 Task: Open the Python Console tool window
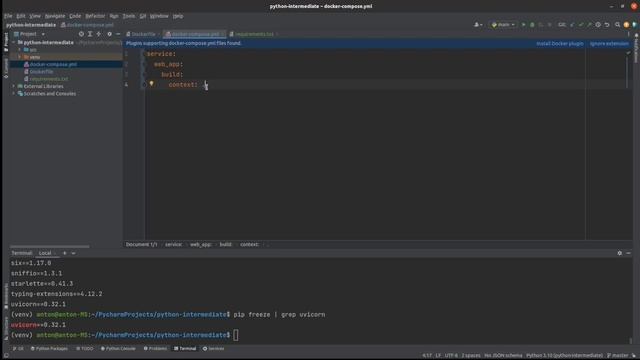pos(118,349)
